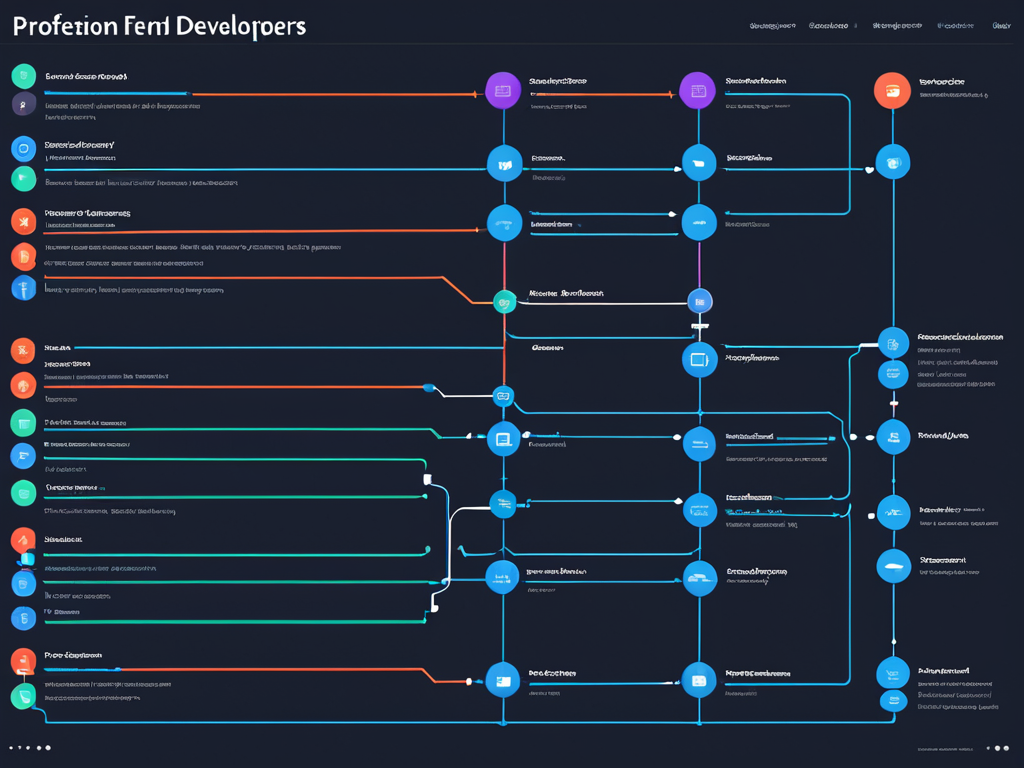Click the white connector handle left of the blue columns

point(427,480)
